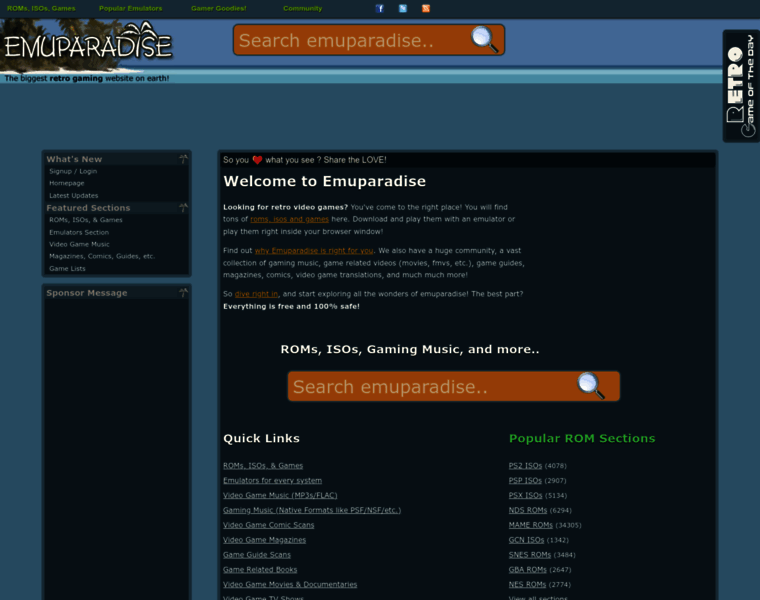Open Video Game Music (MP3s/FLAC) link
Screen dimensions: 760x600
280,495
